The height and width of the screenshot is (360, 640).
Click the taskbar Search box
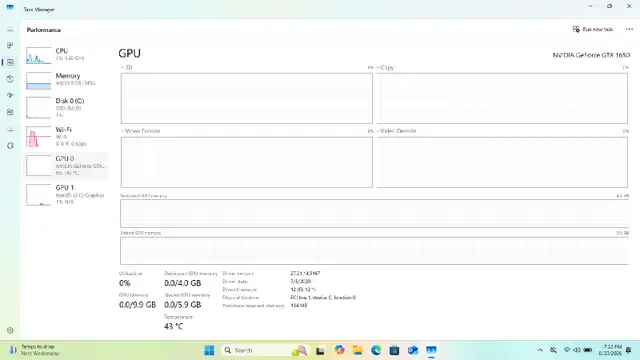pos(264,350)
